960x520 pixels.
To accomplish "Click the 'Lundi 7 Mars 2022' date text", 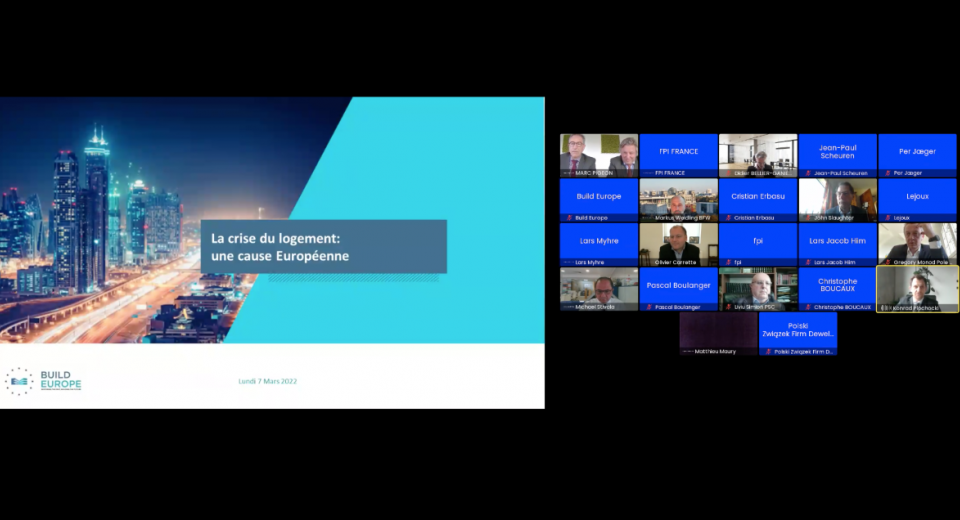I will click(x=268, y=381).
